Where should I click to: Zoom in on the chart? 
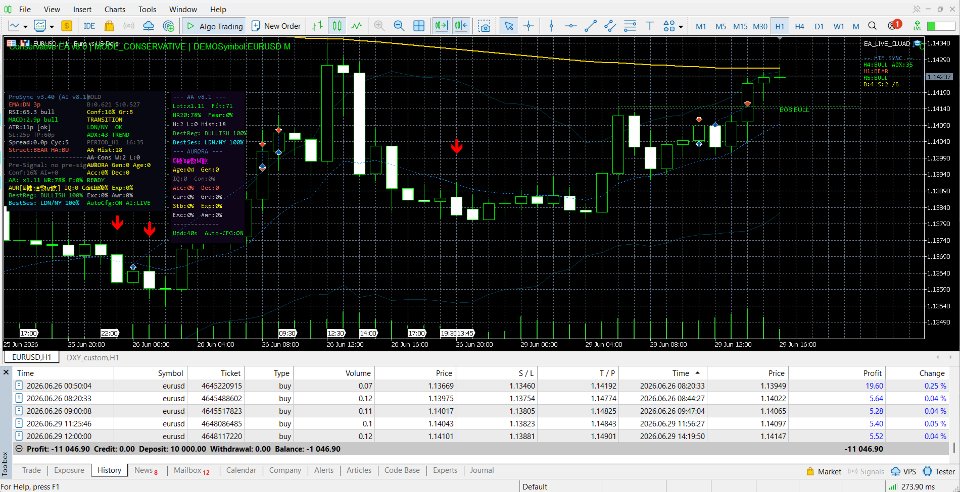(x=380, y=26)
